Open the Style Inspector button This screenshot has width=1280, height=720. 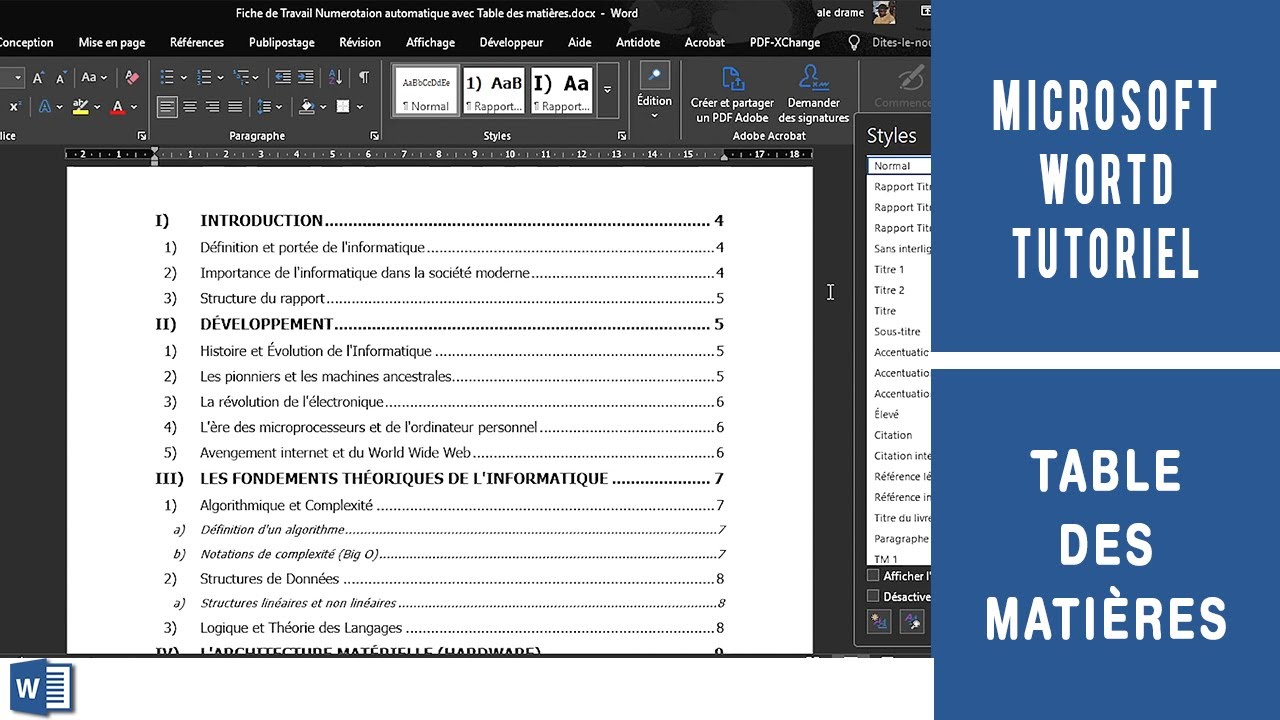(912, 622)
